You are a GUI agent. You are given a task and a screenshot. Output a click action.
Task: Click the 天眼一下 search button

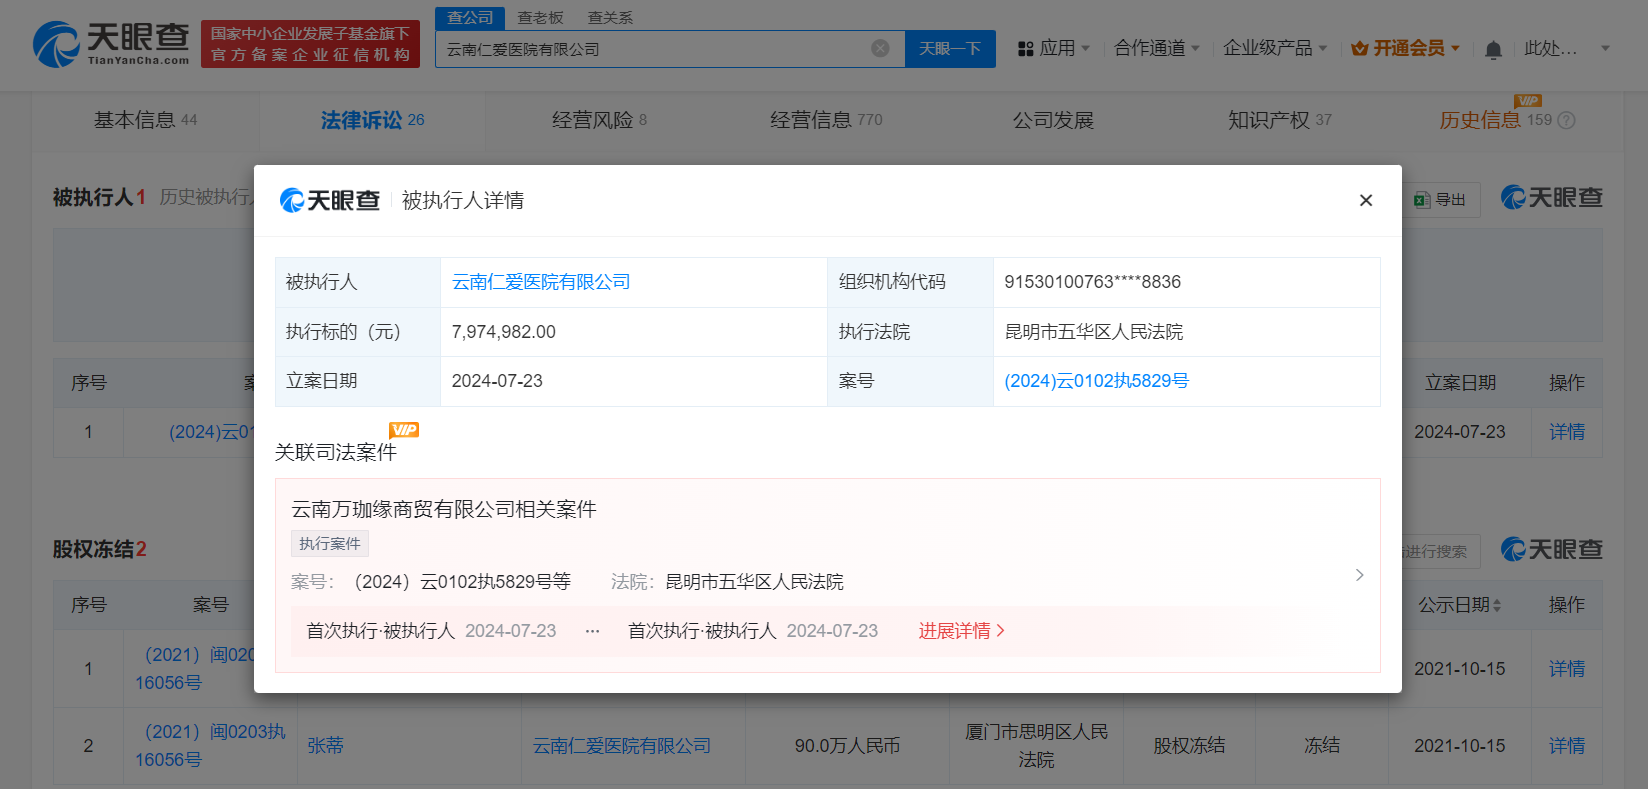coord(950,48)
